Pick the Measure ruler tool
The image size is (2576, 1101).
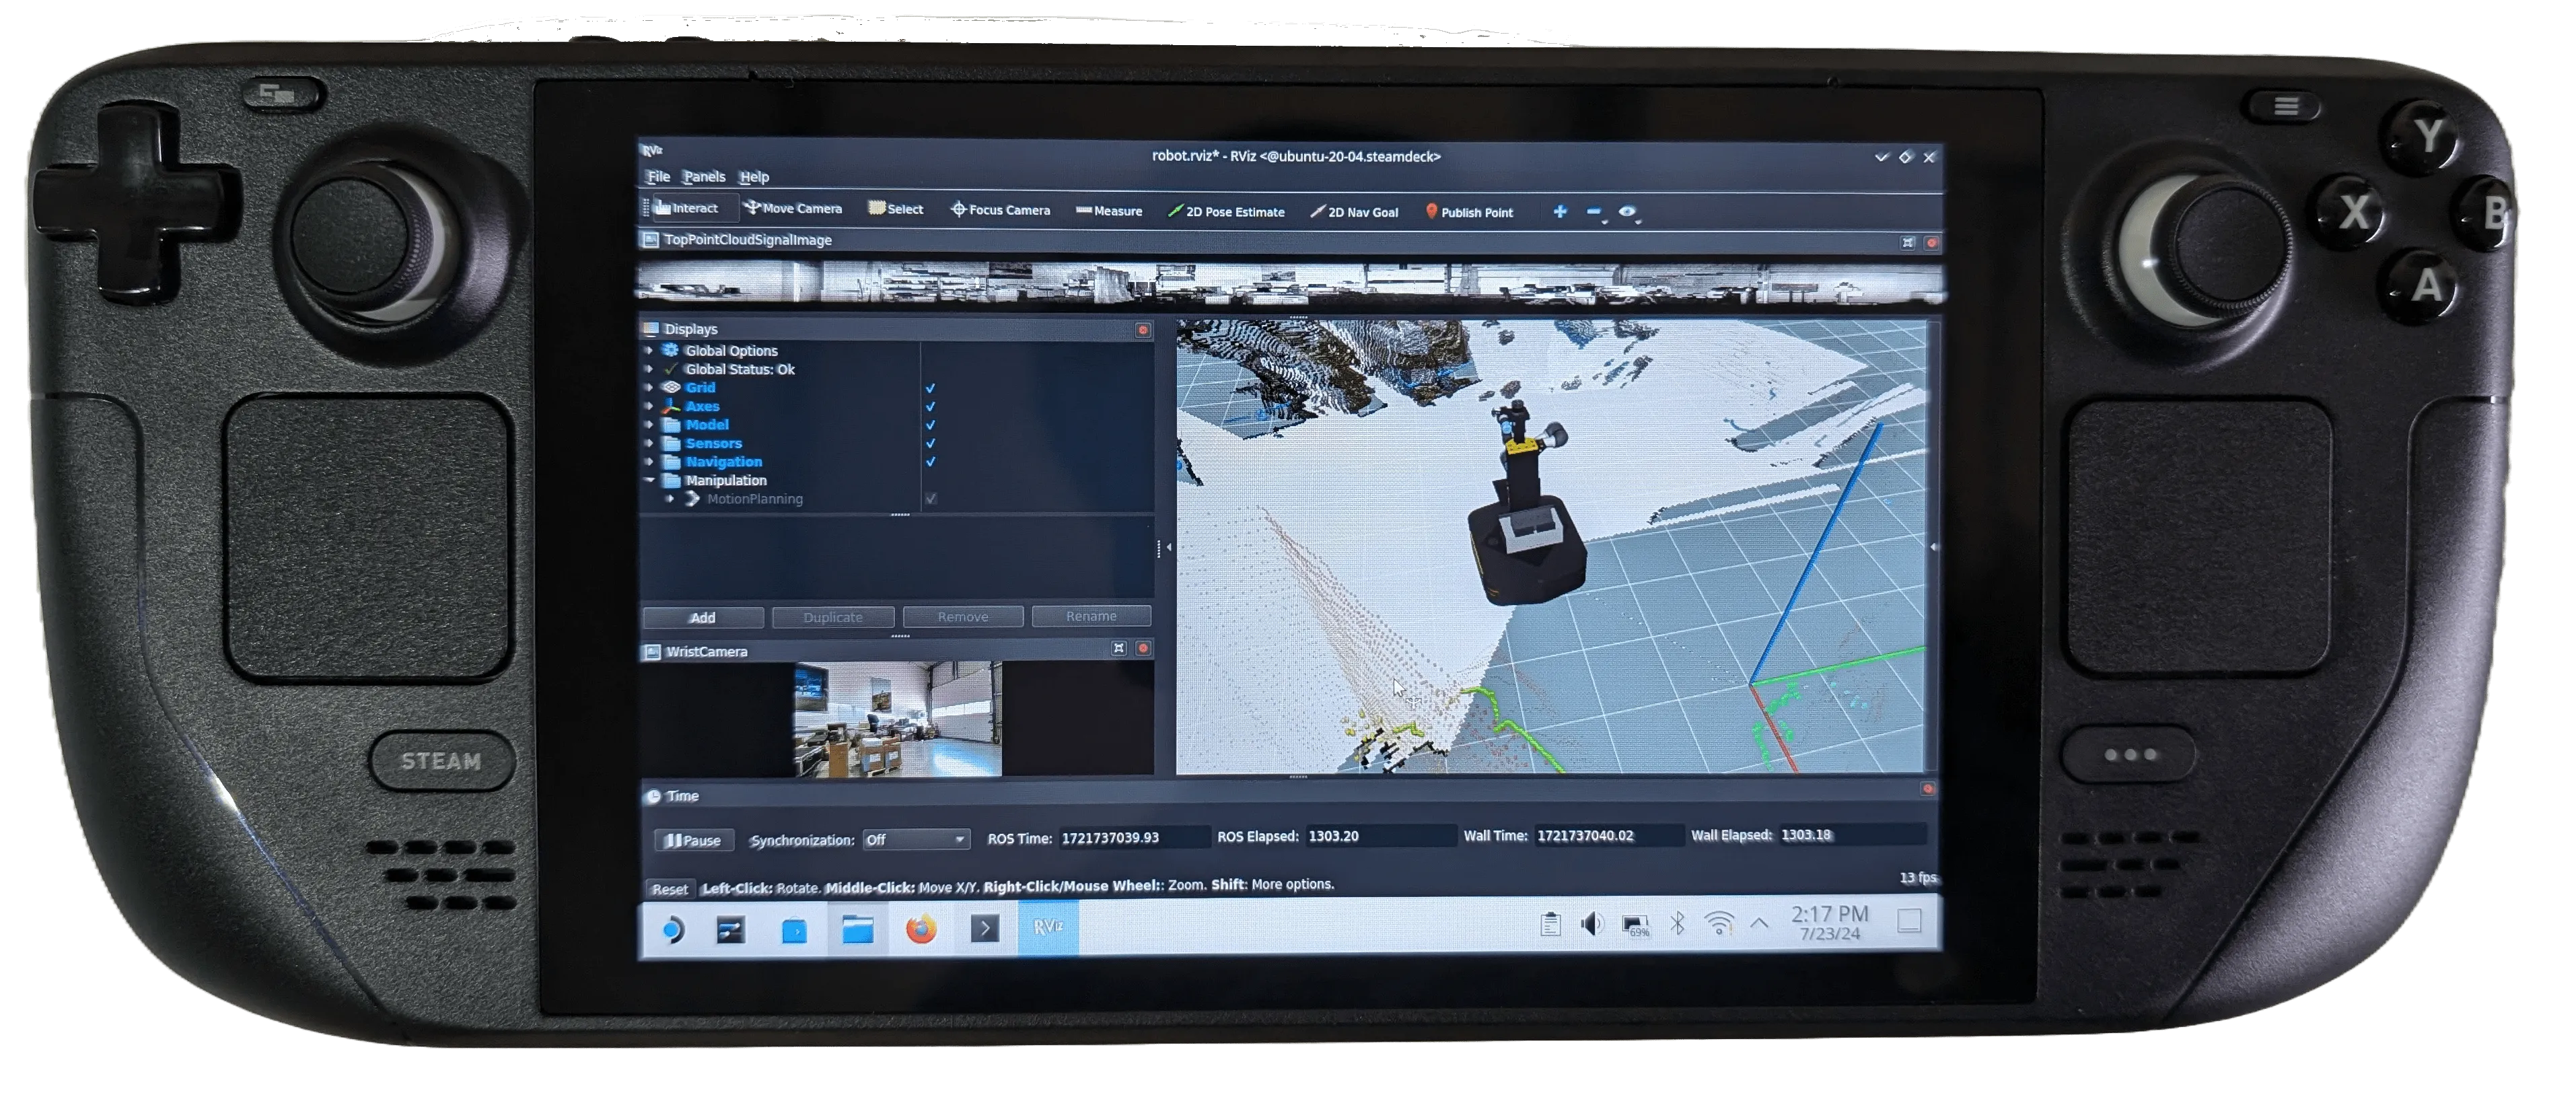point(1109,211)
